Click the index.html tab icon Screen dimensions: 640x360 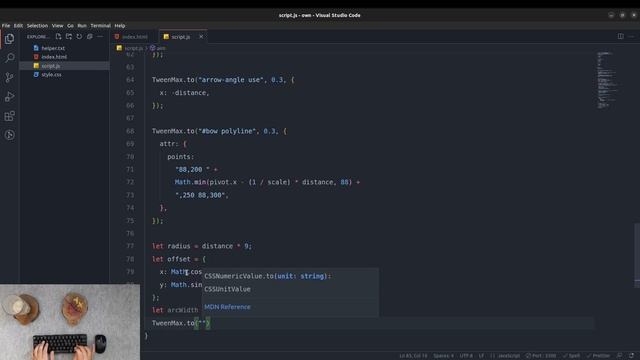[117, 37]
